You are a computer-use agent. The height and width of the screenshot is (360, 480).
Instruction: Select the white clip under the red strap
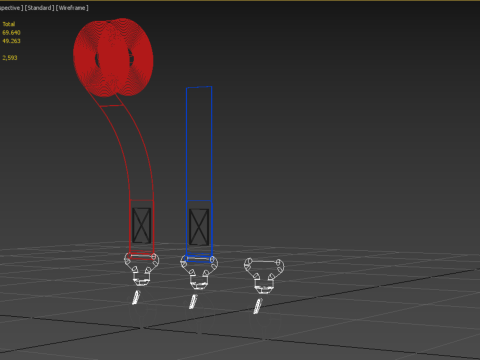click(x=142, y=269)
